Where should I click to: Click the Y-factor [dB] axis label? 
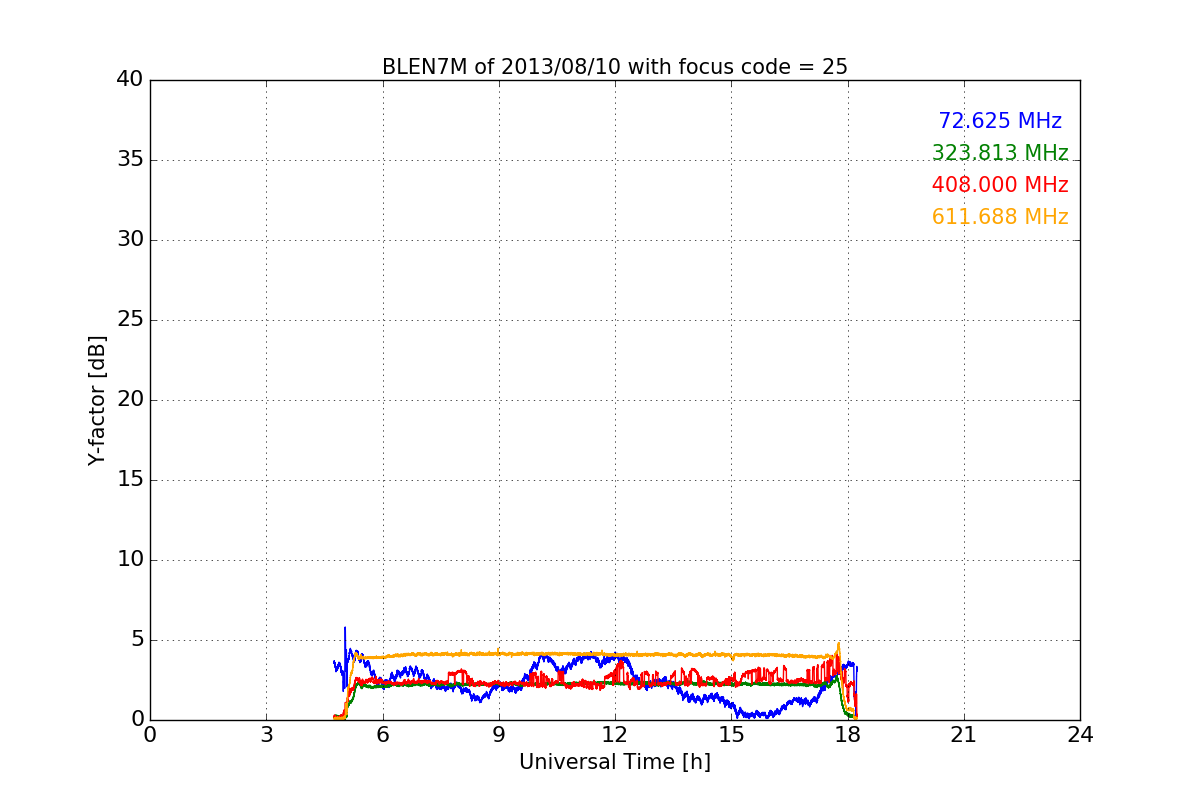[96, 400]
